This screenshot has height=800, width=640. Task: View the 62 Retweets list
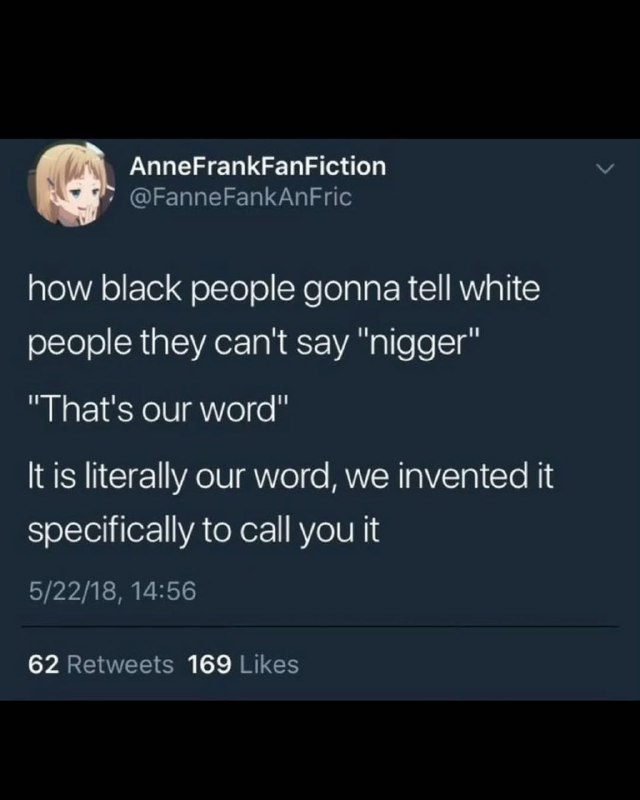click(x=101, y=664)
